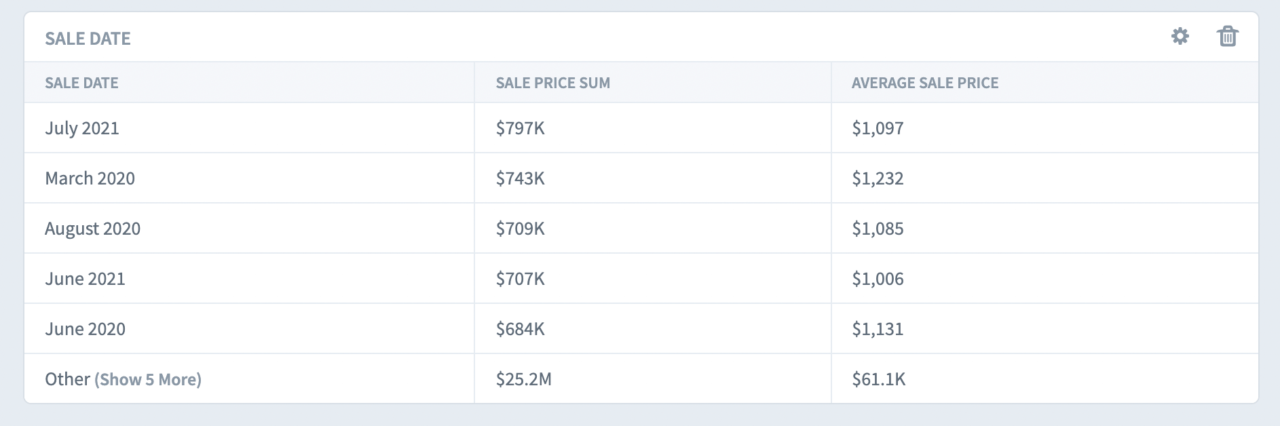The height and width of the screenshot is (426, 1280).
Task: Select the June 2020 row
Action: click(85, 329)
